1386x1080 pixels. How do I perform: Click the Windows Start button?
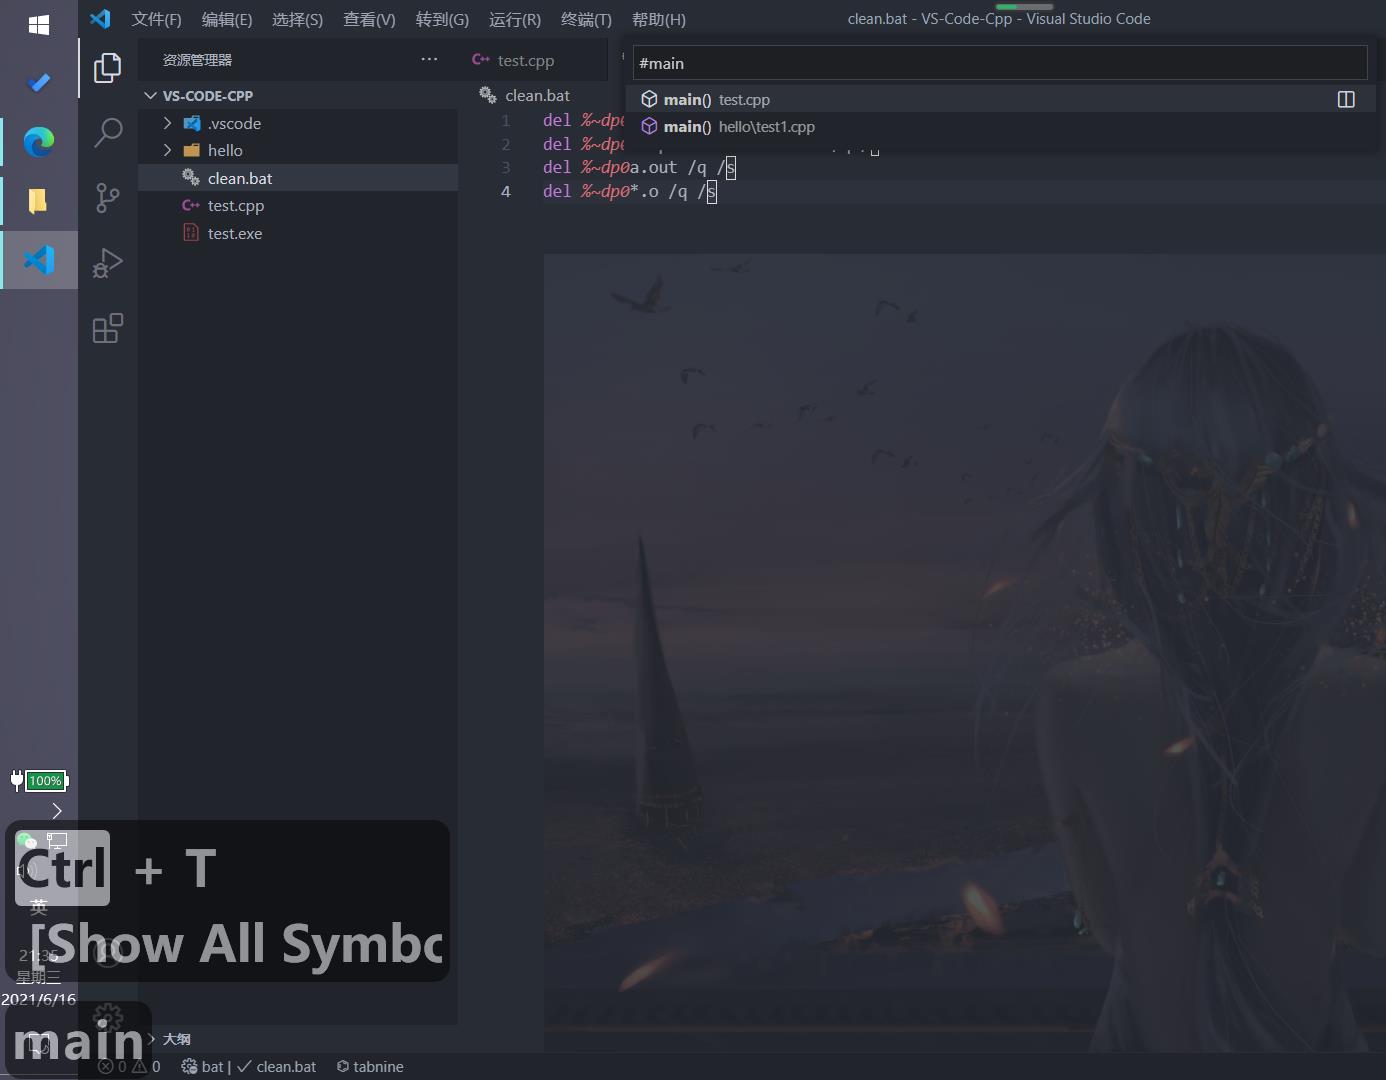(x=39, y=25)
